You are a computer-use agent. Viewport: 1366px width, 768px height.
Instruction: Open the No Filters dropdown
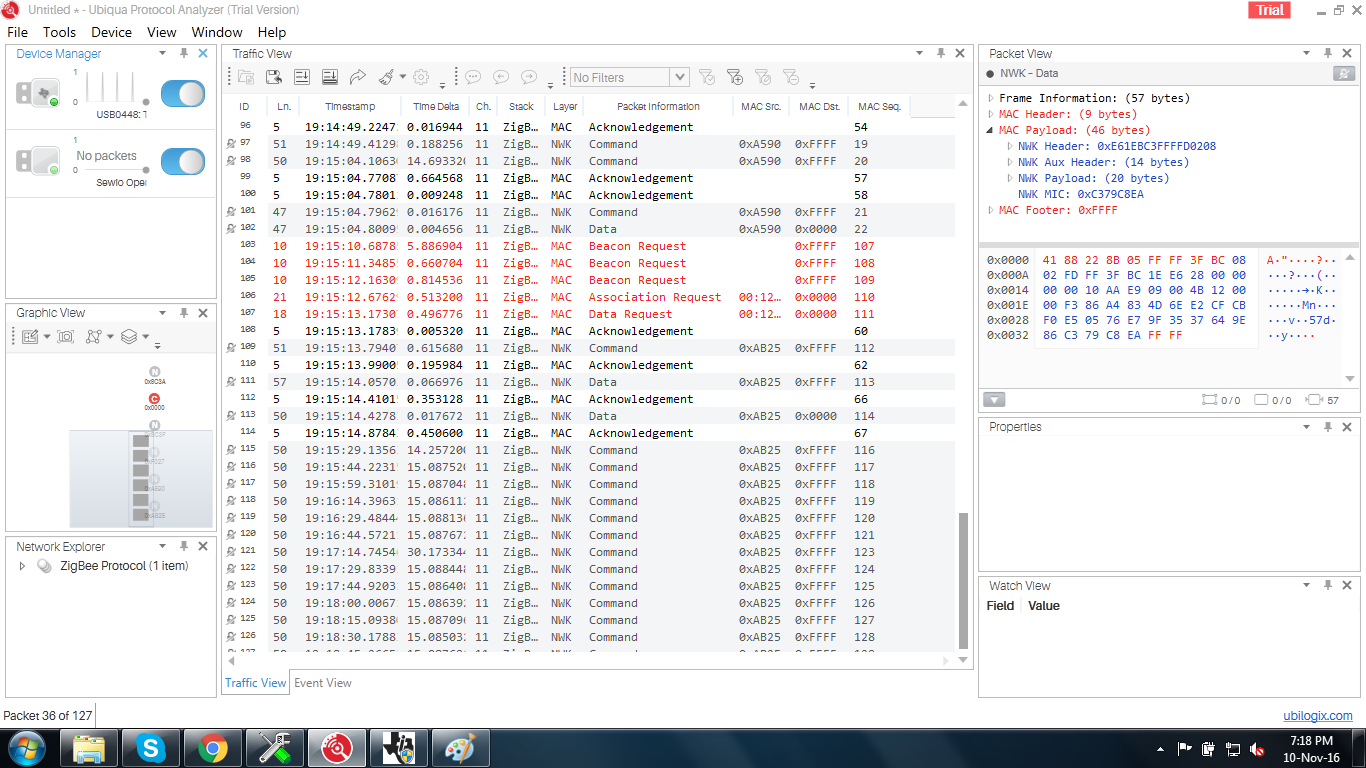coord(679,77)
